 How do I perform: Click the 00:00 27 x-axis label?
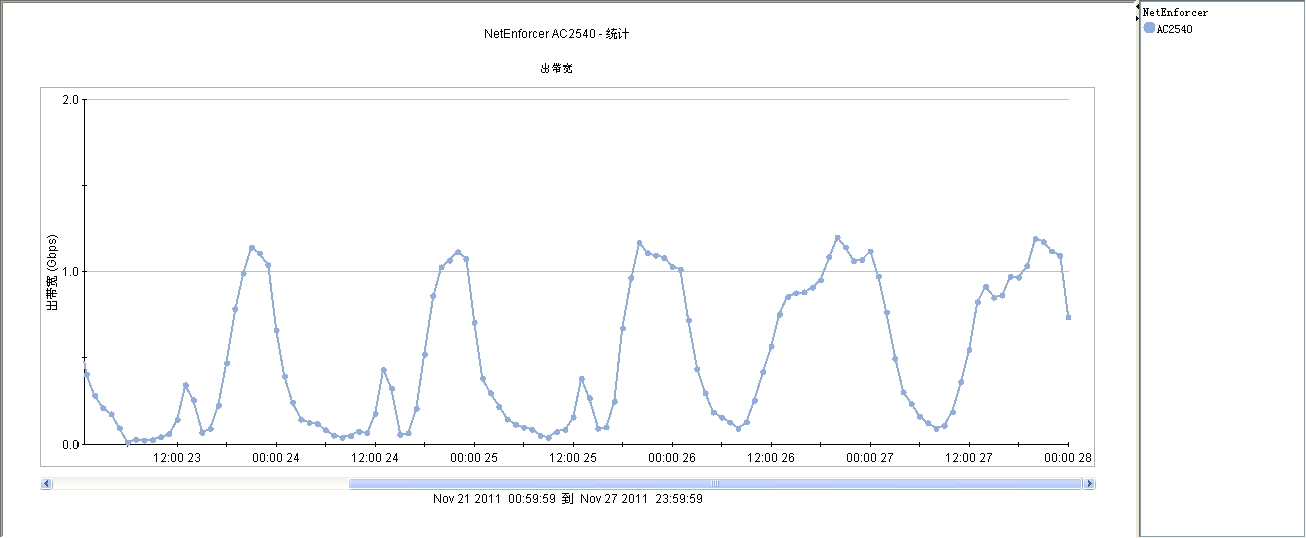870,458
